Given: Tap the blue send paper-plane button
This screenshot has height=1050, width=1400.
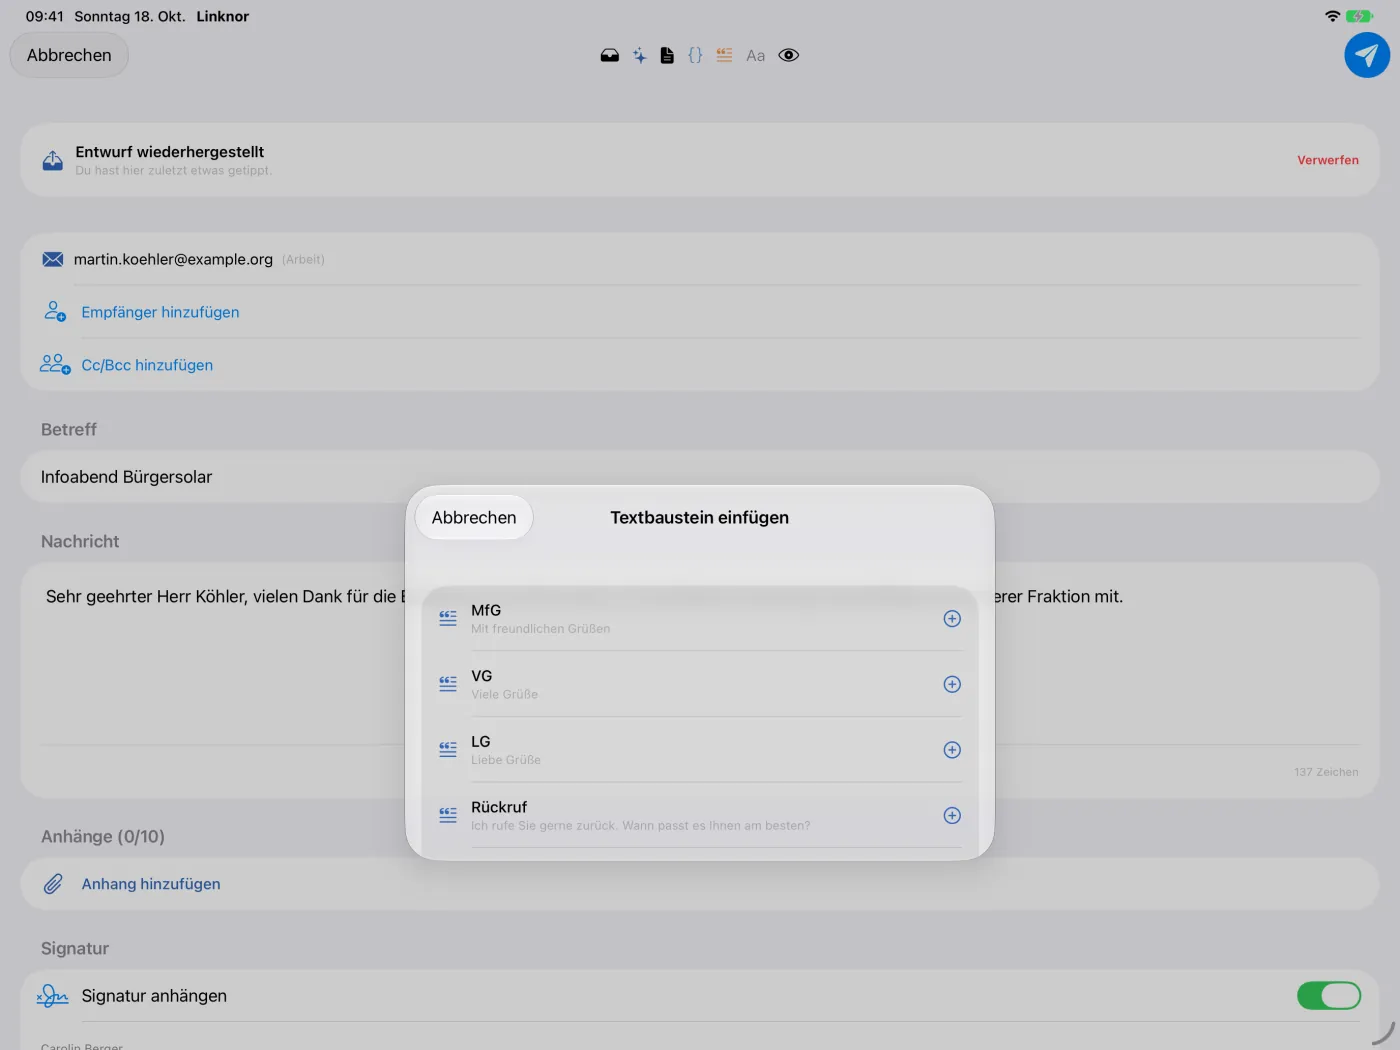Looking at the screenshot, I should [1366, 55].
